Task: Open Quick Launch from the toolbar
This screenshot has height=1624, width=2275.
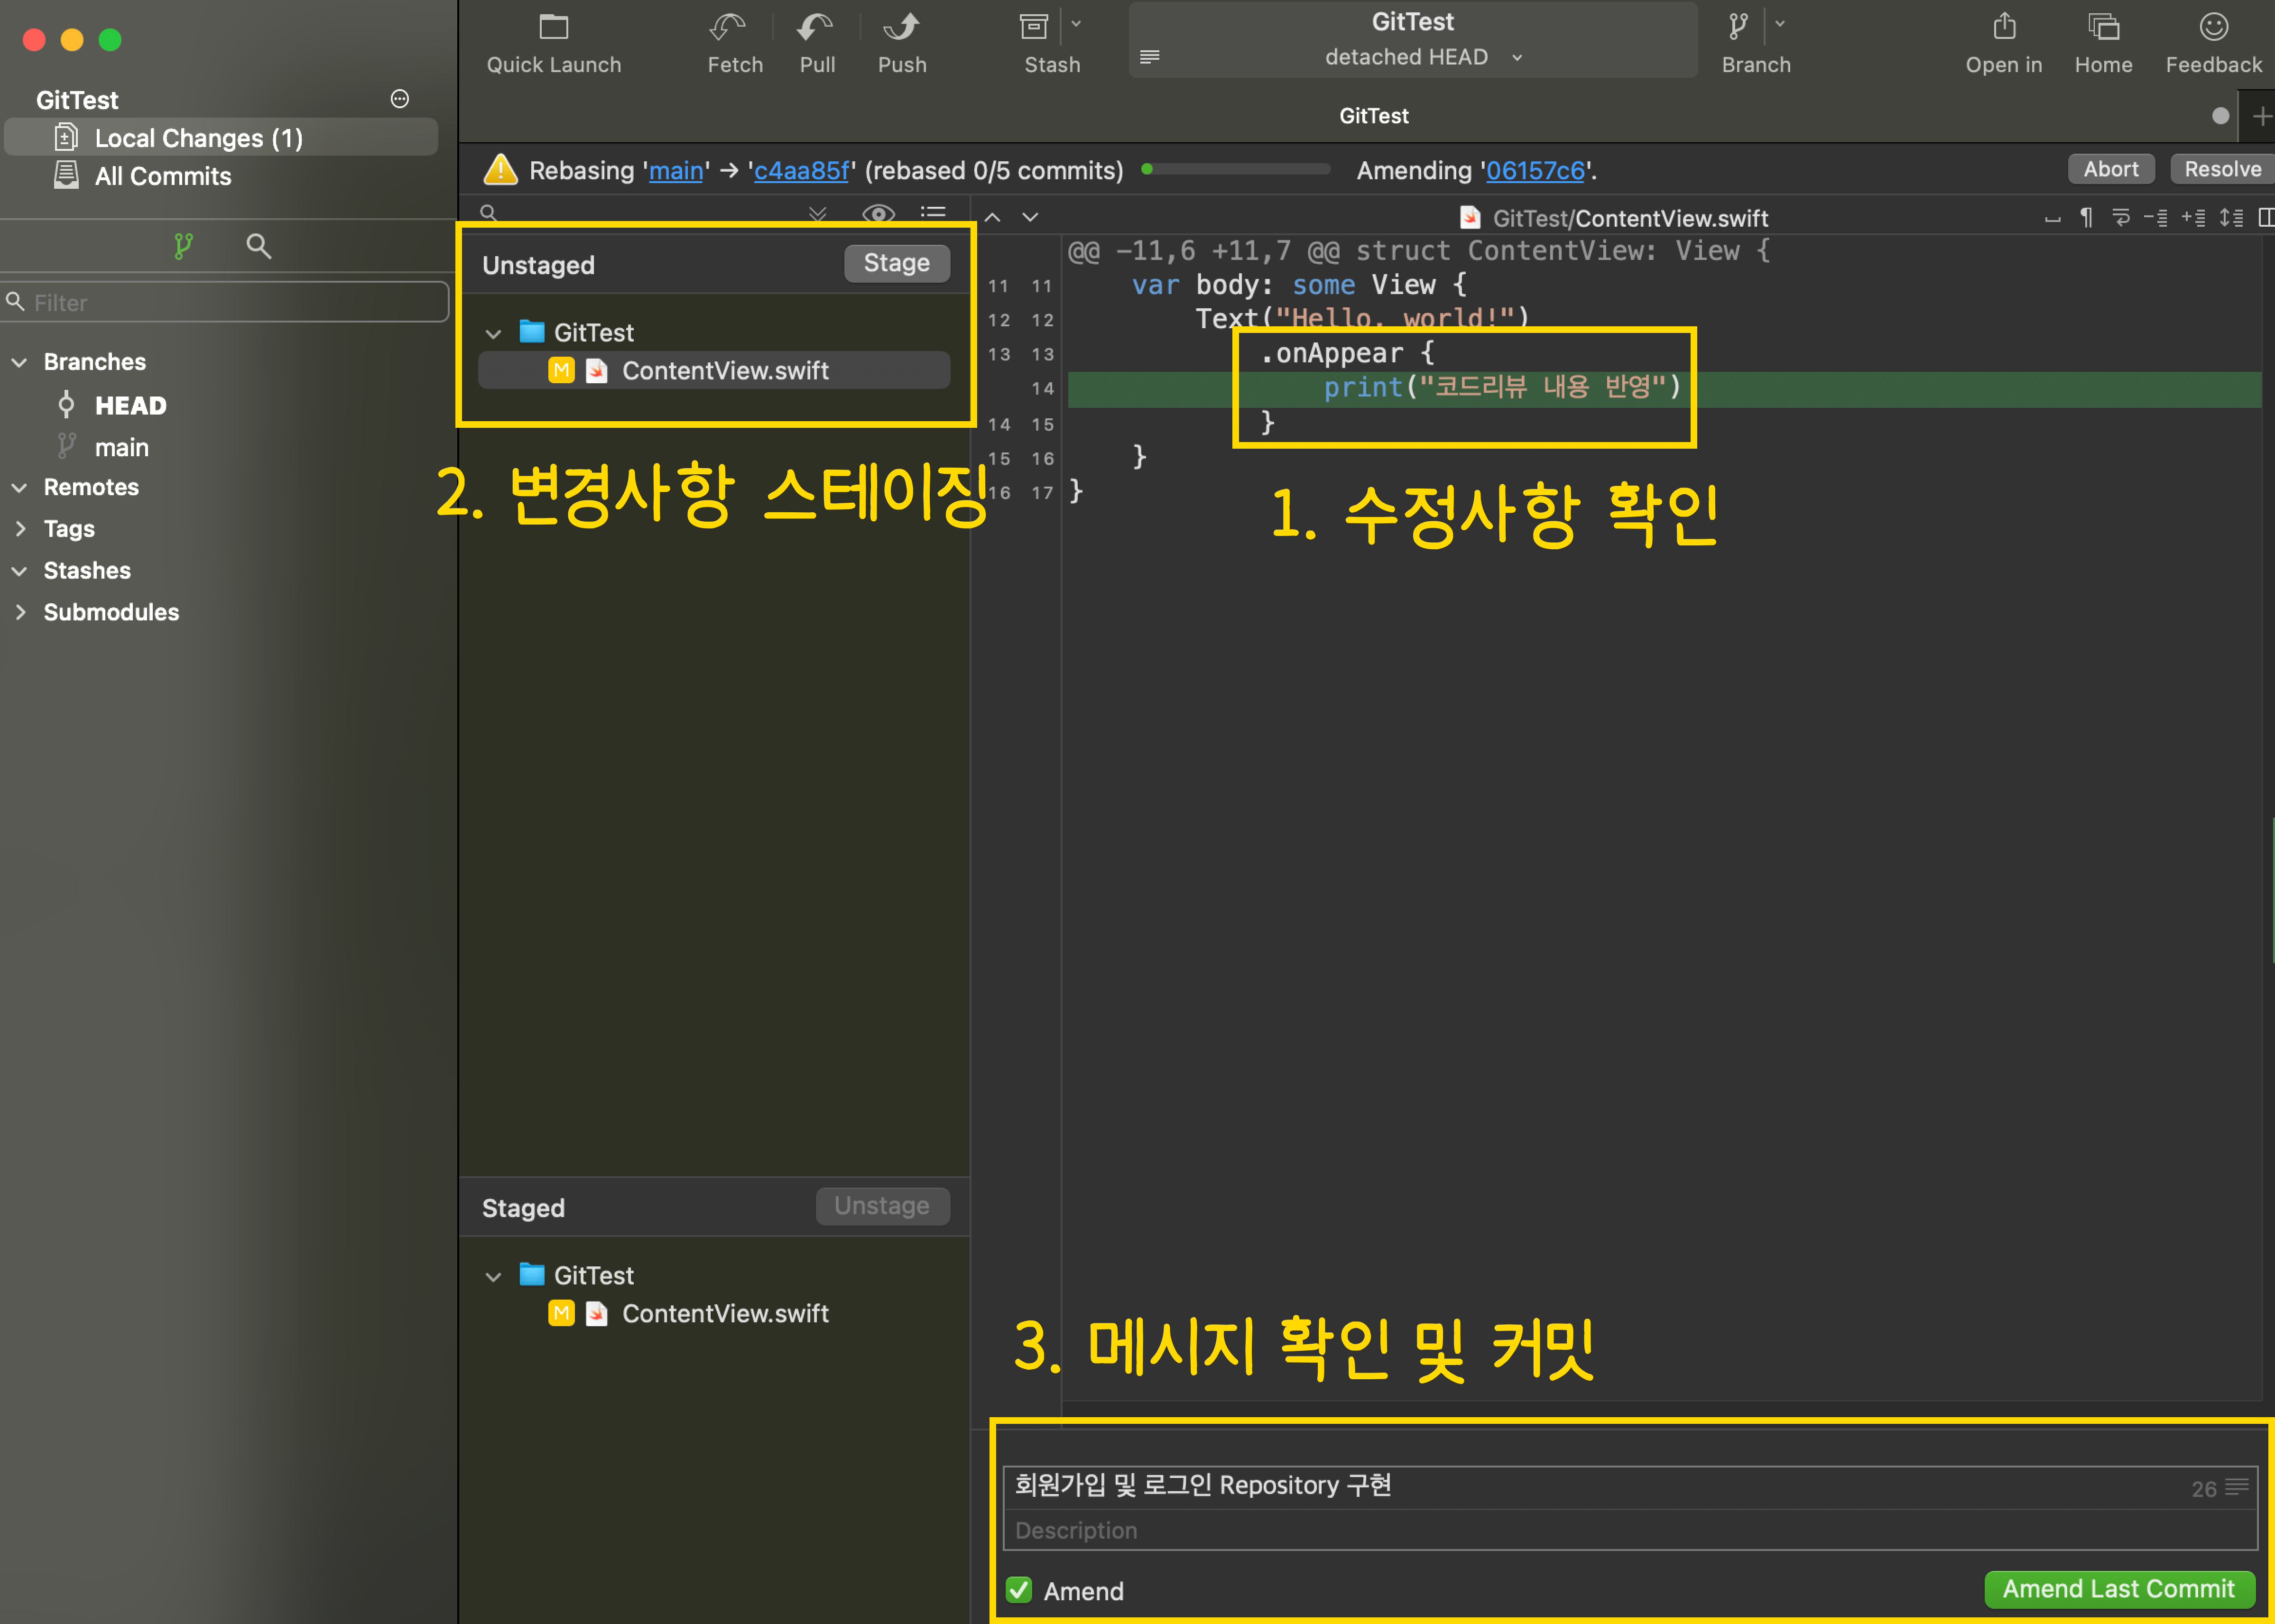Action: [553, 28]
